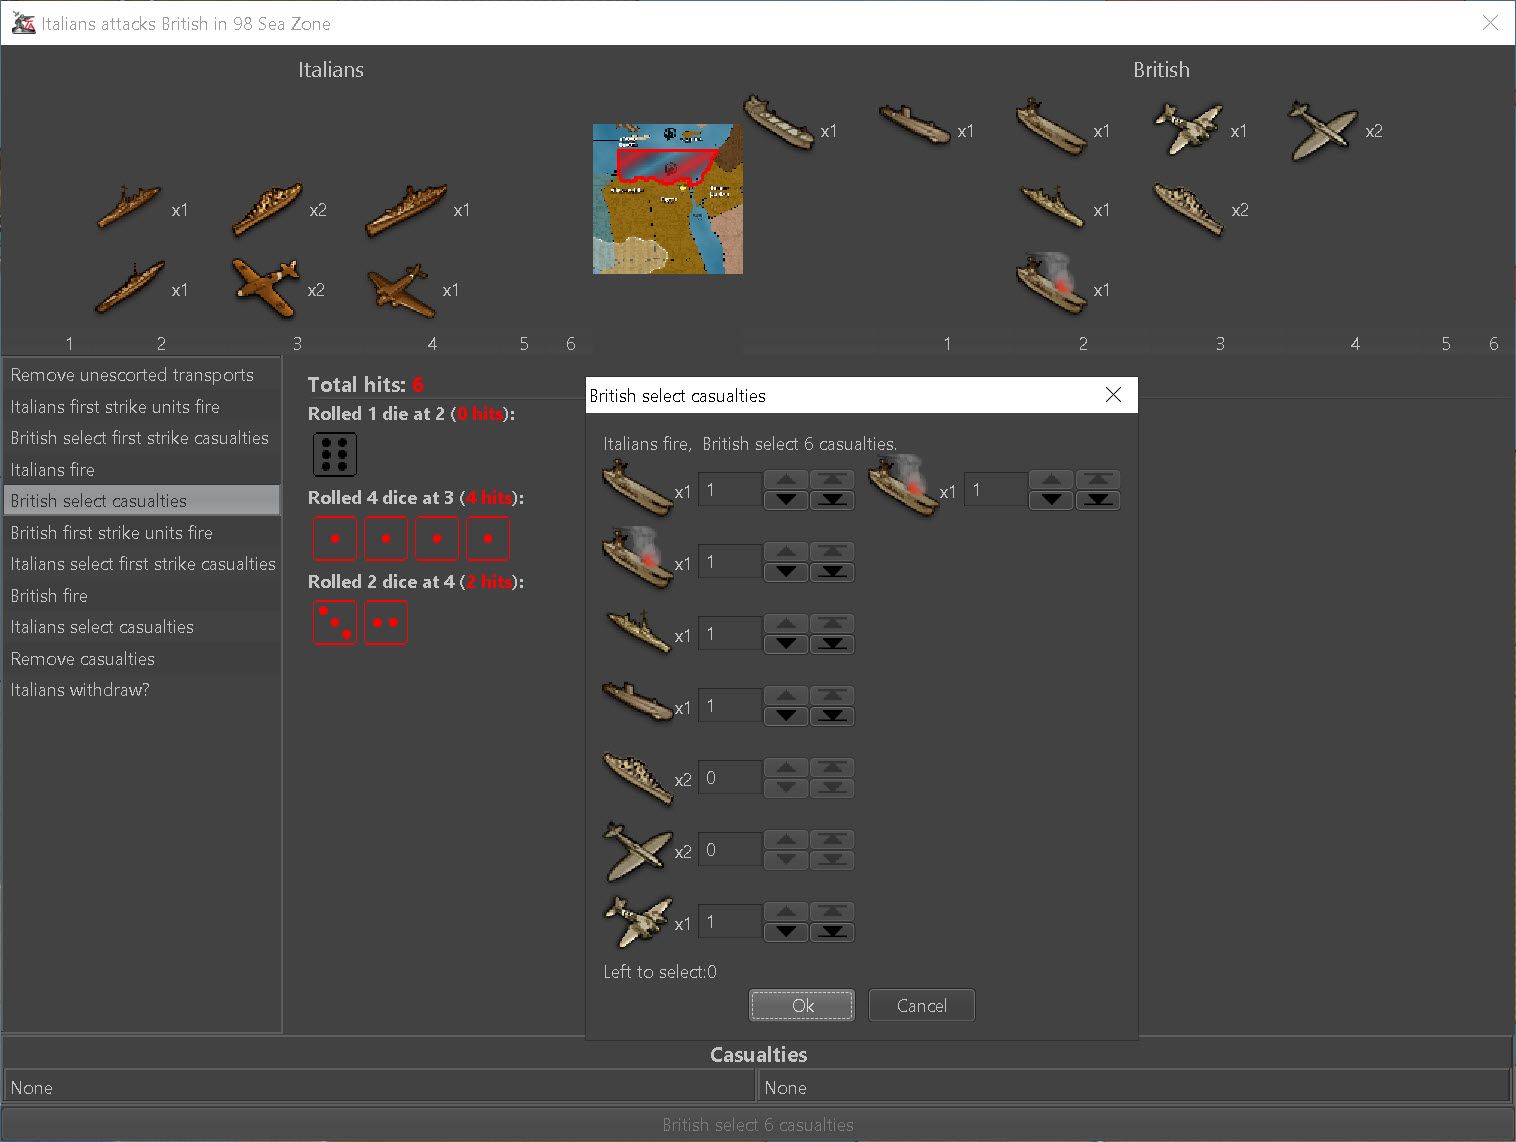Select British select first strike casualties step
This screenshot has width=1516, height=1142.
coord(142,438)
